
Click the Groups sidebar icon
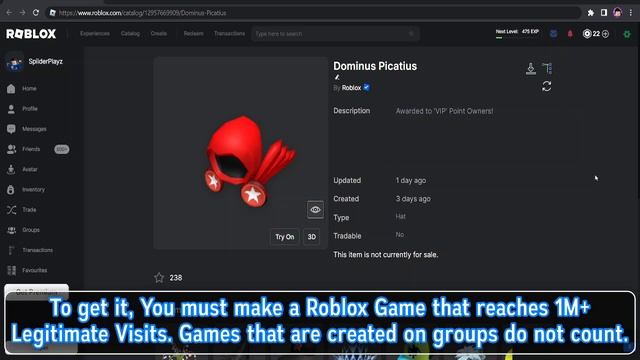[x=11, y=230]
